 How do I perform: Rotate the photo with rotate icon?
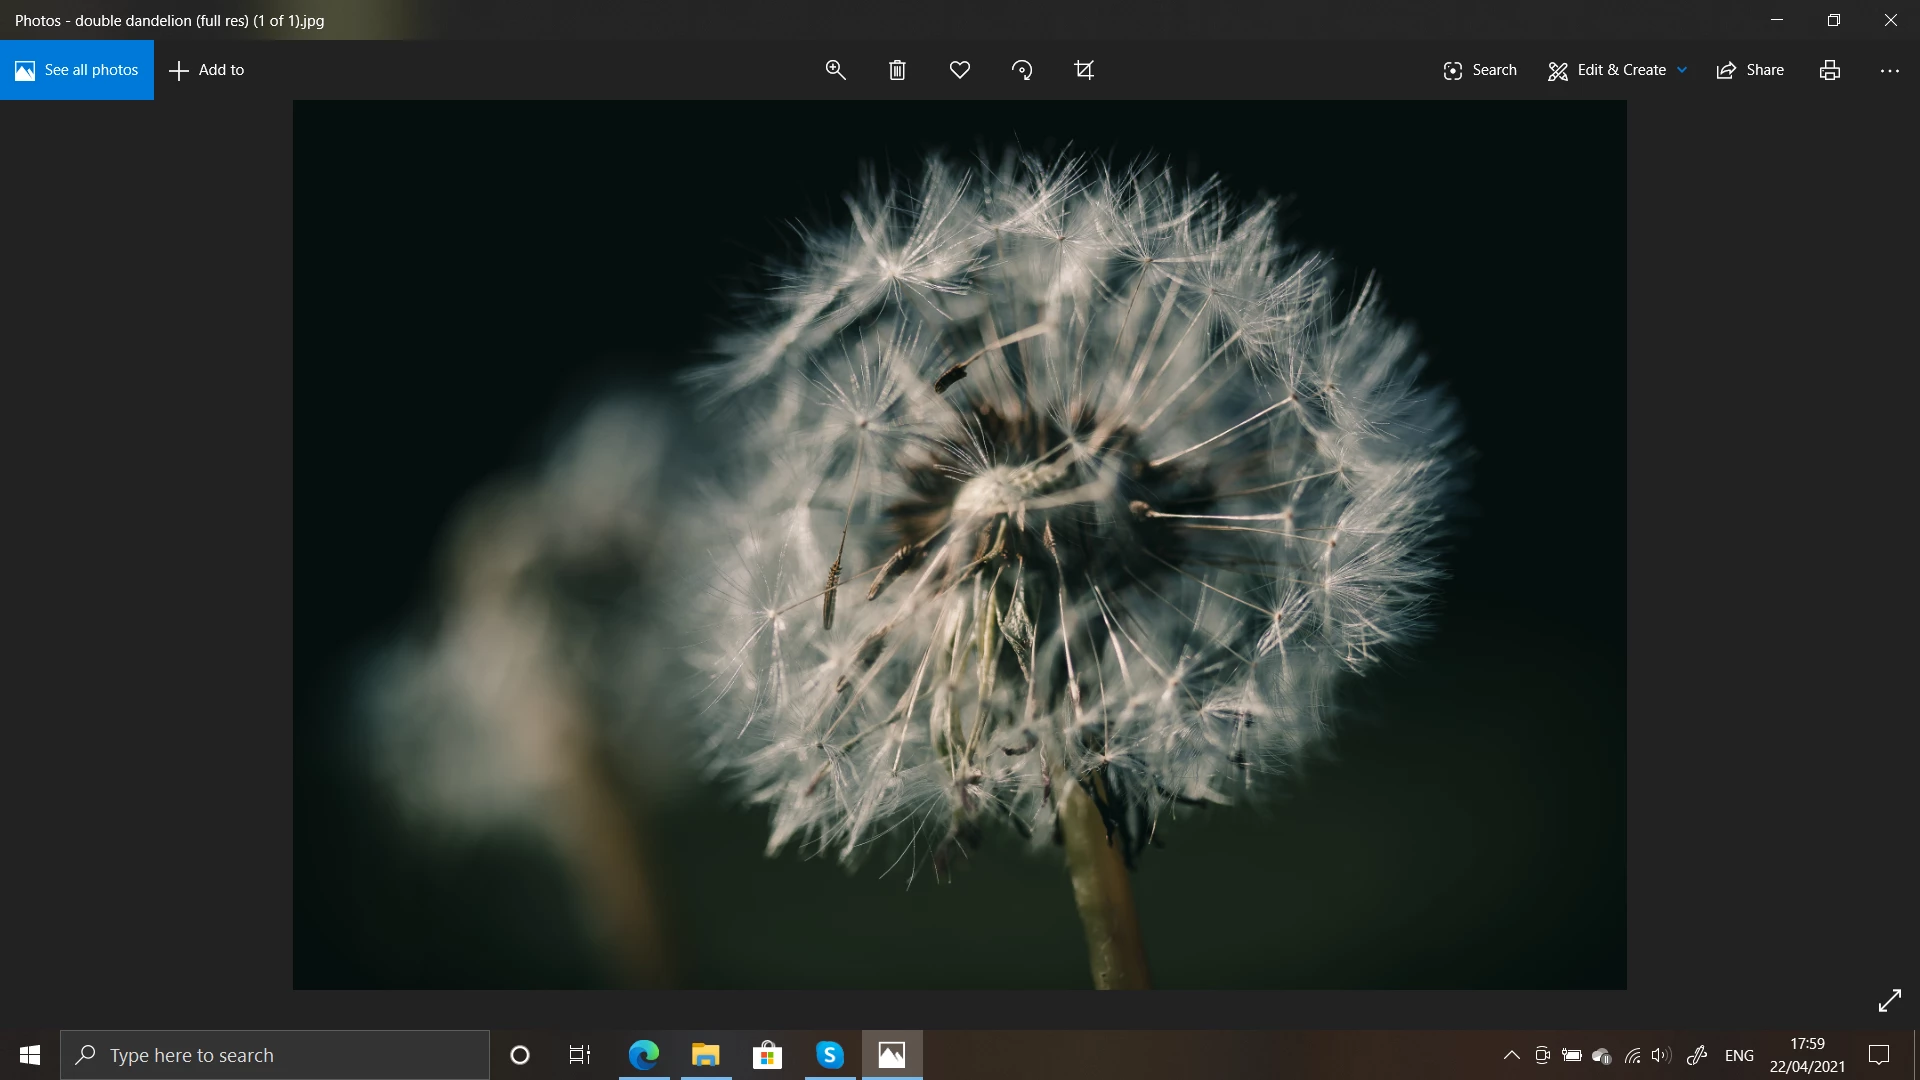(1022, 70)
